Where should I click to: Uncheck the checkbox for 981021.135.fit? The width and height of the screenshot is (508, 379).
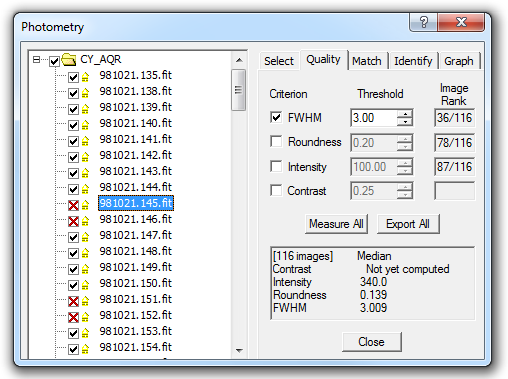[x=73, y=77]
